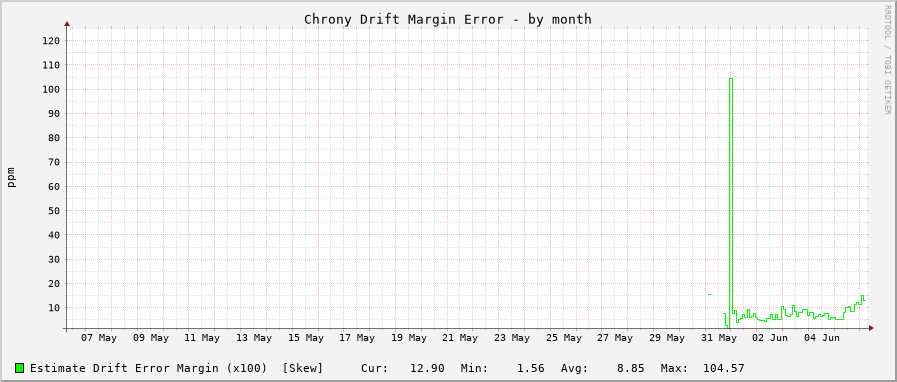This screenshot has height=382, width=897.
Task: Click the 90 y-axis tick label
Action: click(x=53, y=114)
